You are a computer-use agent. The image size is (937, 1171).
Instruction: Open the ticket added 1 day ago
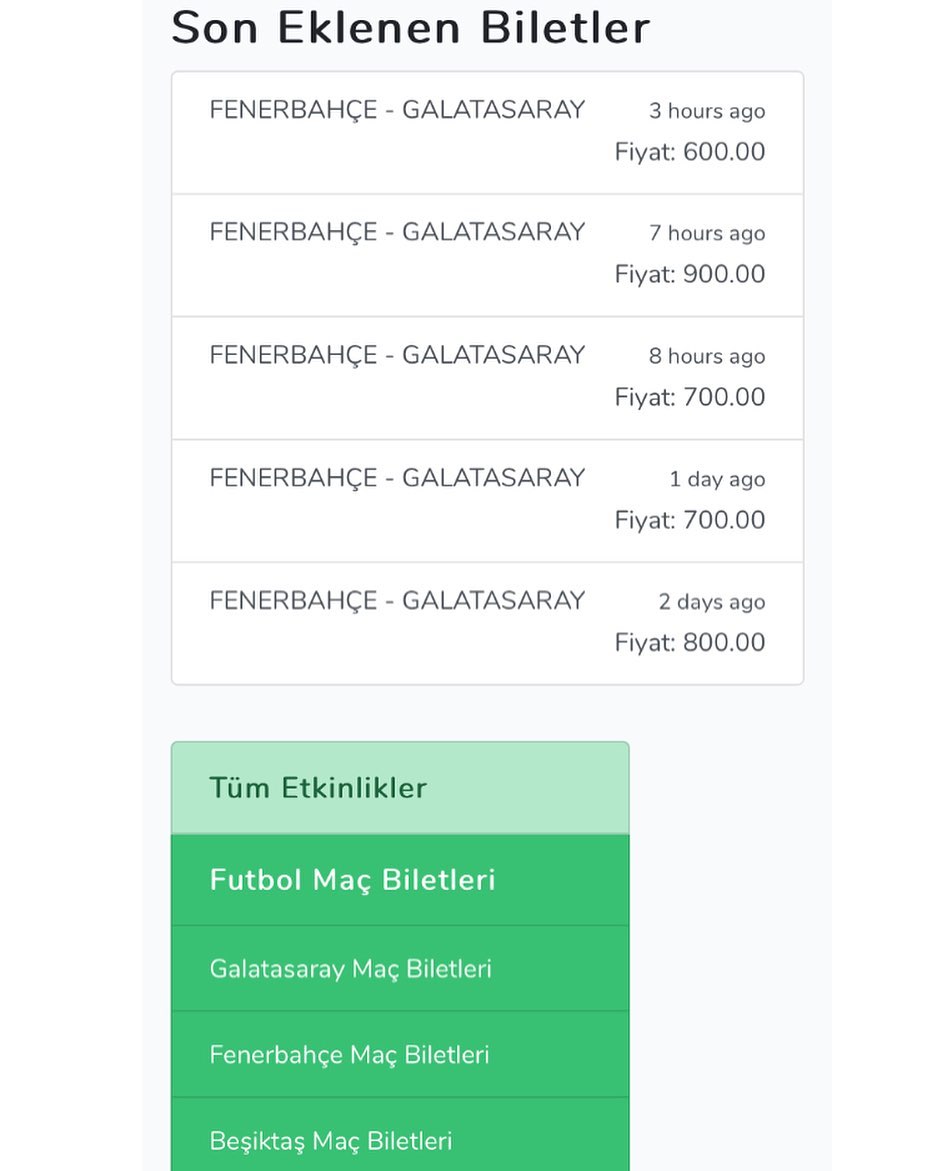[x=488, y=501]
